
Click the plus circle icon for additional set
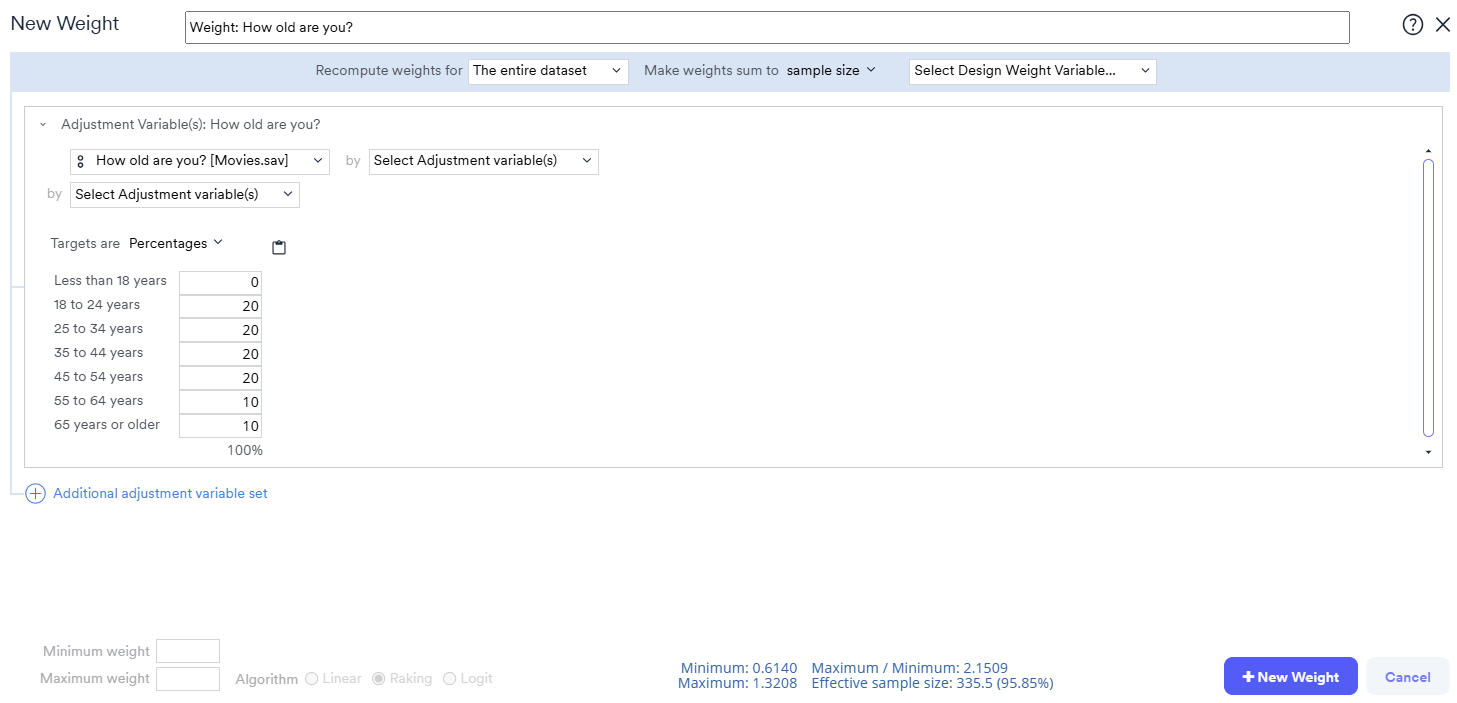pos(35,494)
